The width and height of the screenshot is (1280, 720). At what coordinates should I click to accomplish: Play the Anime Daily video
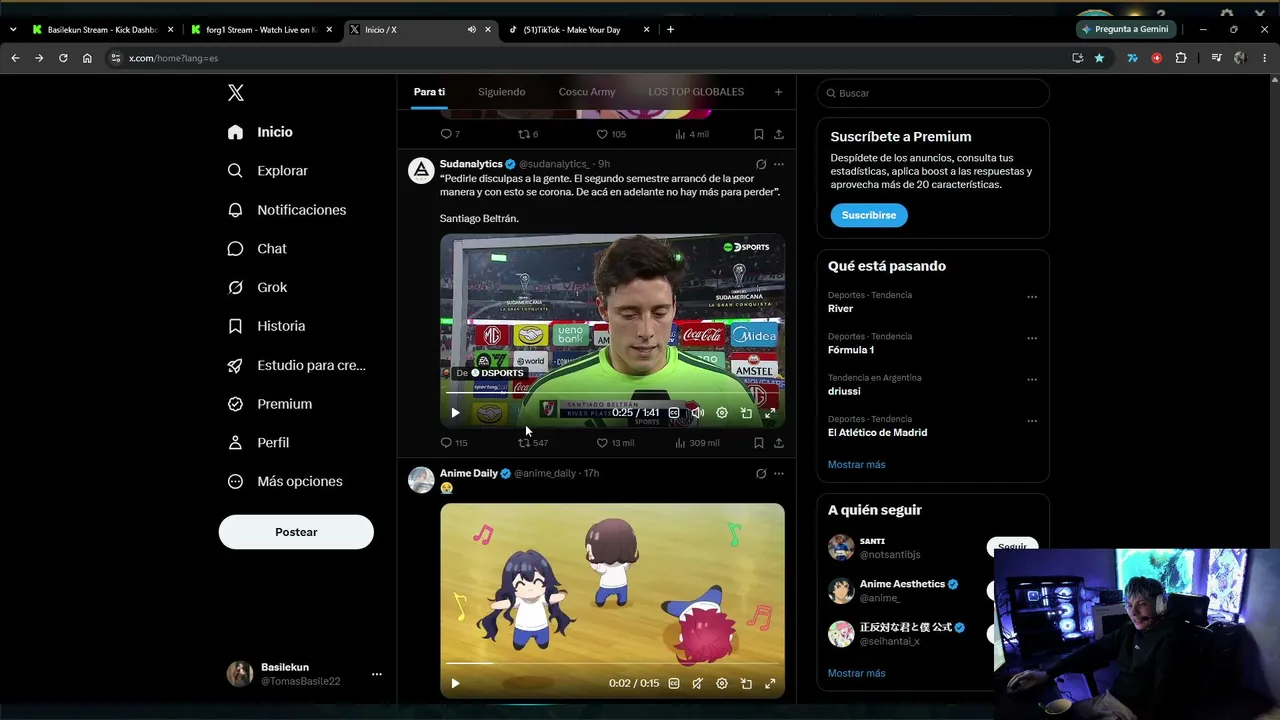455,684
